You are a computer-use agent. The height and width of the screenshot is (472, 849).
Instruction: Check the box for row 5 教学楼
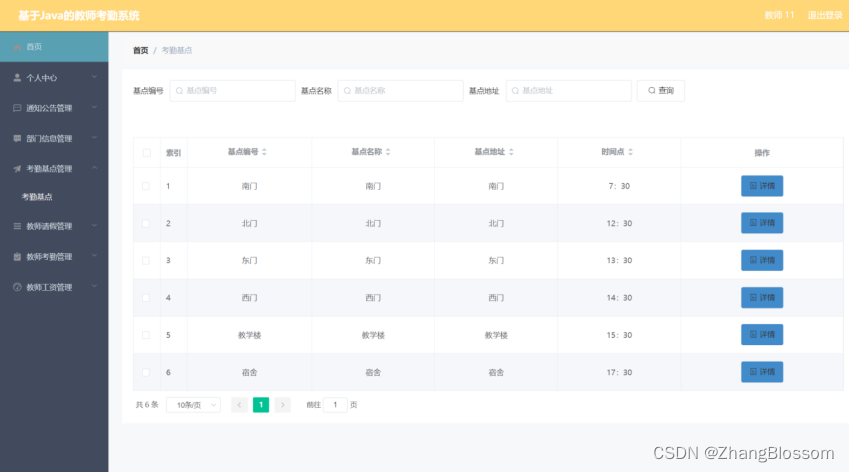146,335
